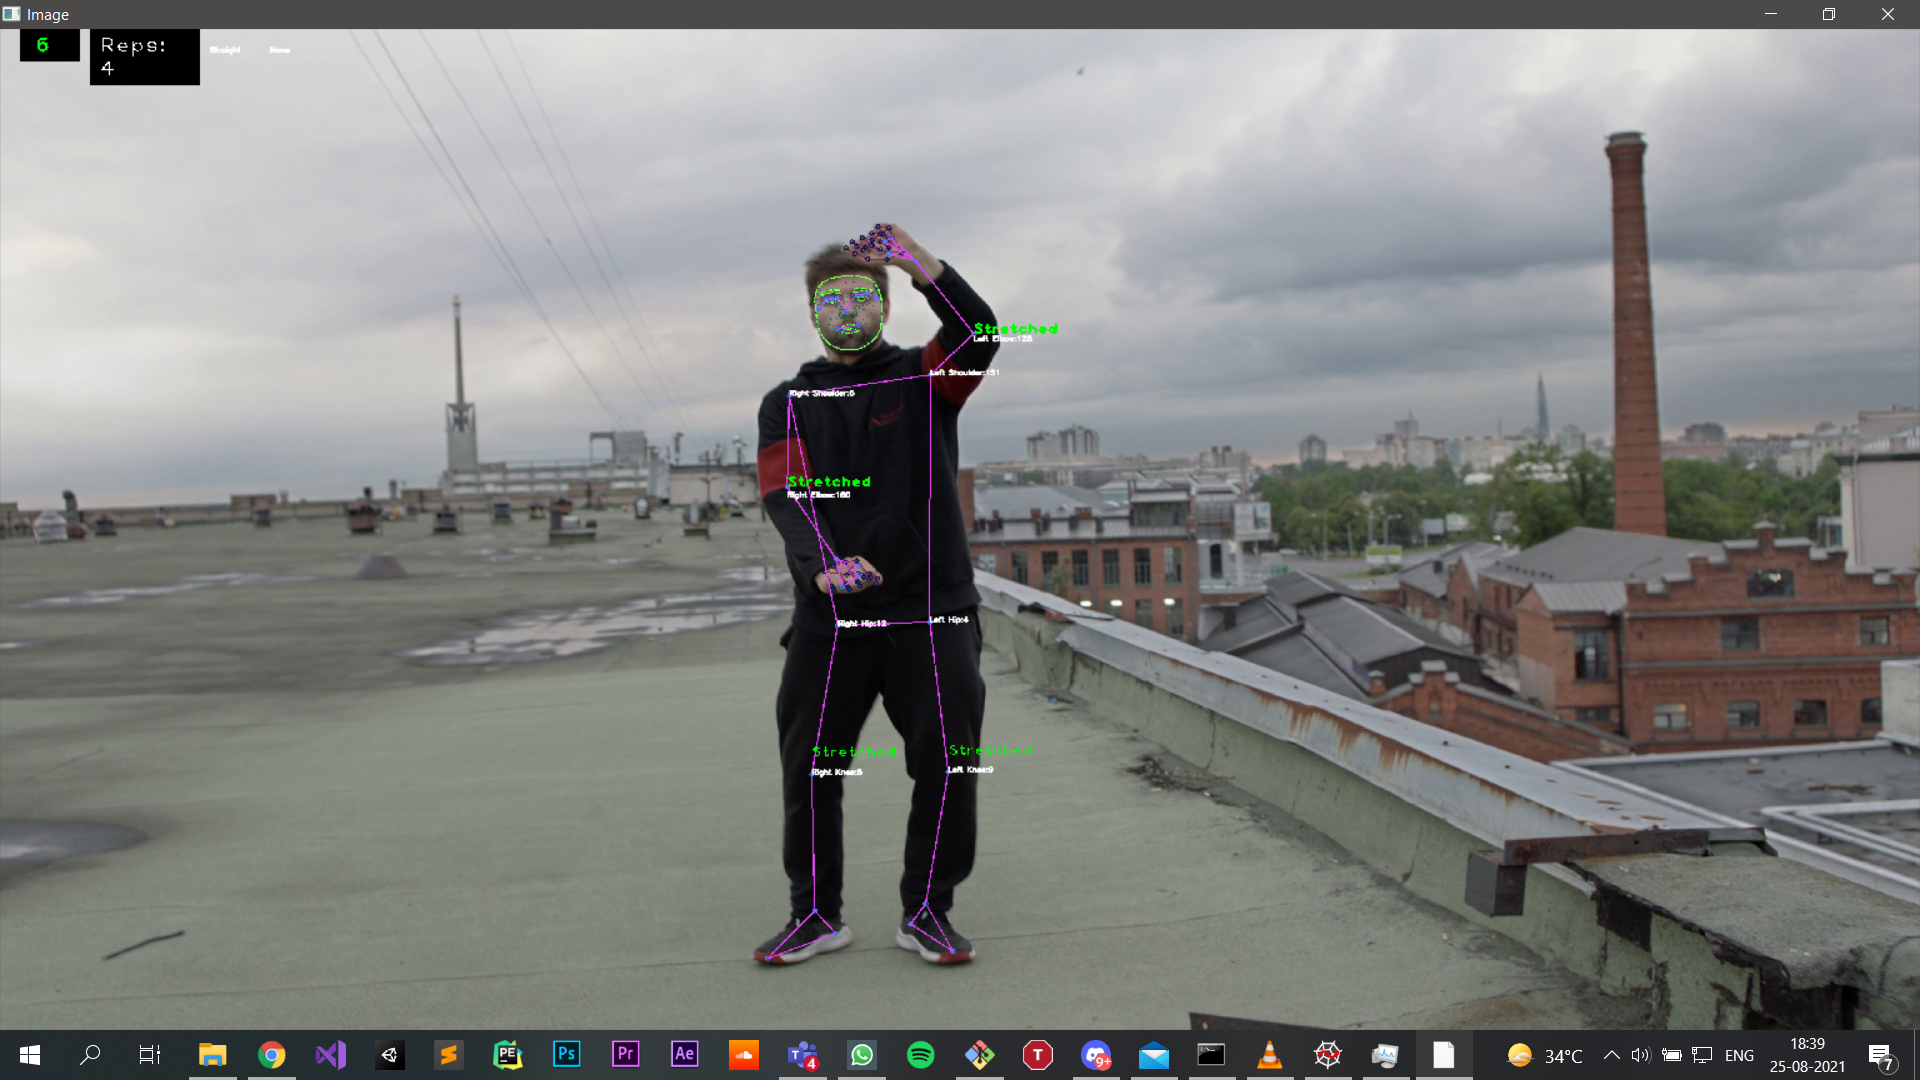Screen dimensions: 1920x1080
Task: Open the Git app icon on the taskbar
Action: 979,1055
